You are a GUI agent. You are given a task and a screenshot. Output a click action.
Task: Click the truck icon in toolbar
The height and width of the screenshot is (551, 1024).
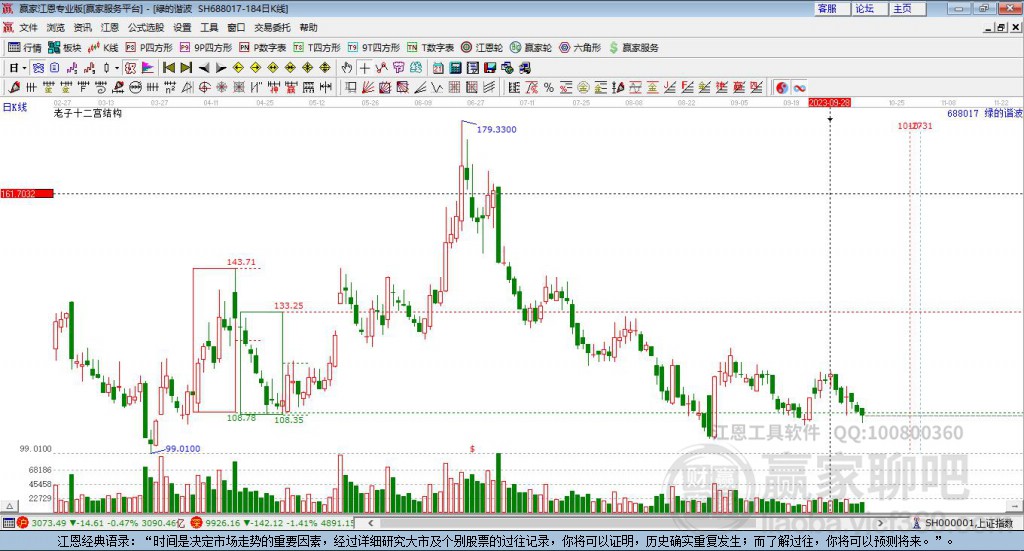click(x=524, y=68)
